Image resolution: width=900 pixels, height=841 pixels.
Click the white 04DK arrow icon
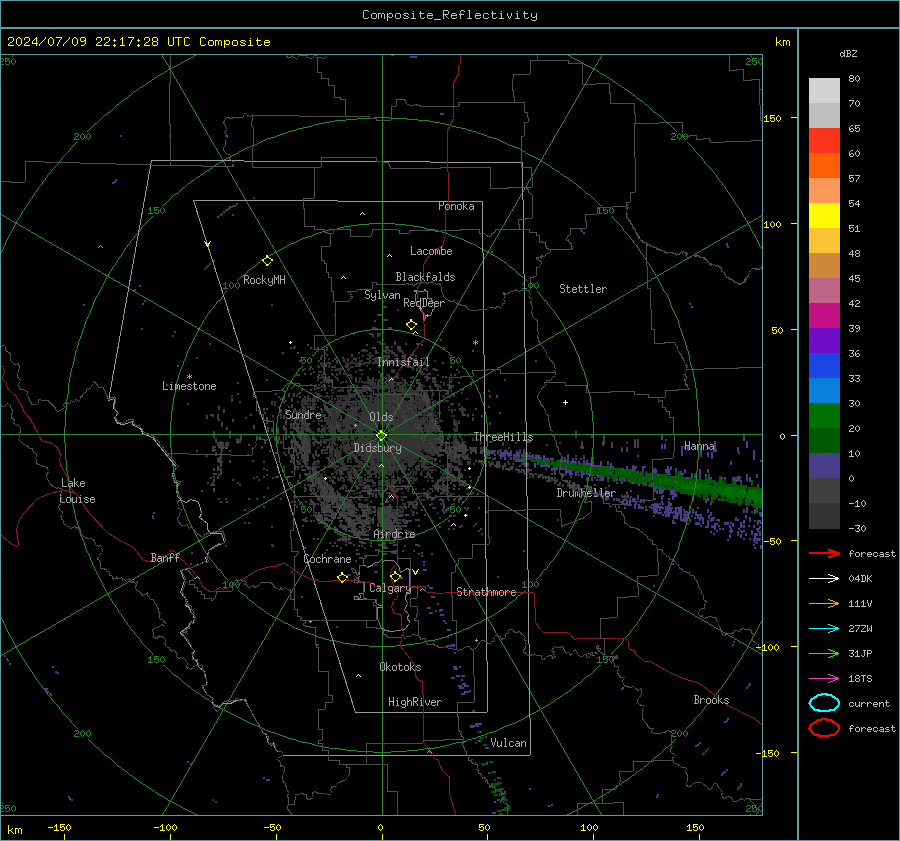coord(824,579)
